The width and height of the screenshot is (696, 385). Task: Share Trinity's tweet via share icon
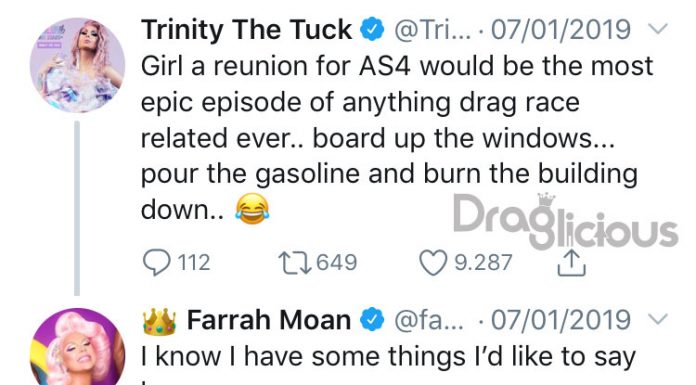[x=572, y=263]
